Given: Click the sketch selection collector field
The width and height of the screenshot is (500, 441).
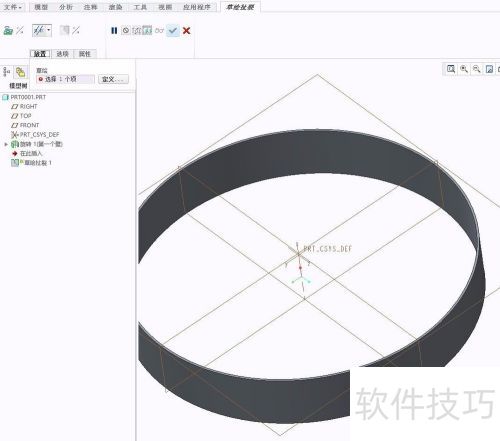Looking at the screenshot, I should [65, 79].
